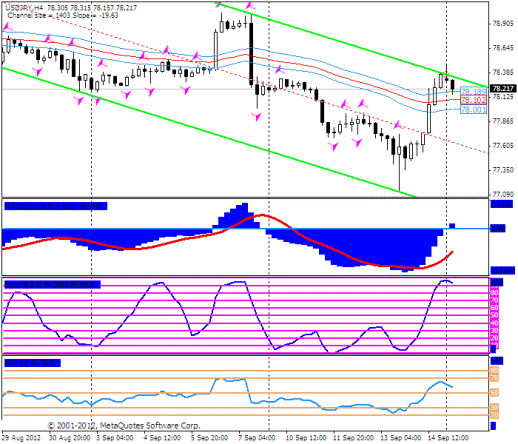Click the 77.605 price axis label
The height and width of the screenshot is (444, 518).
[x=503, y=146]
